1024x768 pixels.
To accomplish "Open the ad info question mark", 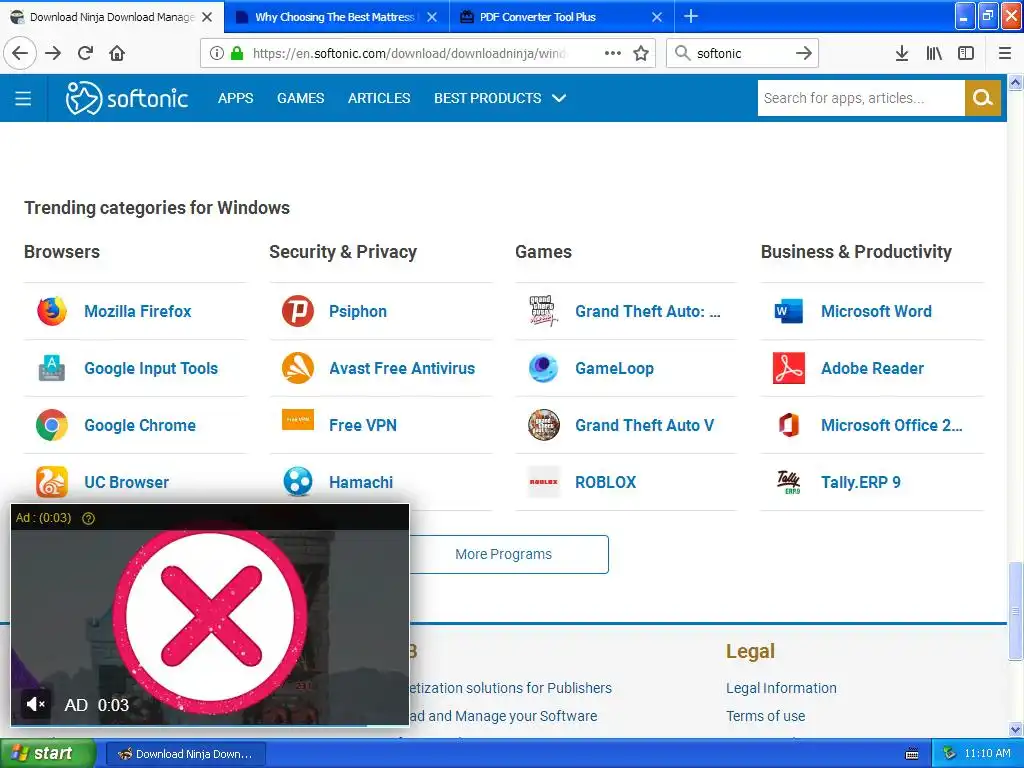I will pyautogui.click(x=89, y=518).
